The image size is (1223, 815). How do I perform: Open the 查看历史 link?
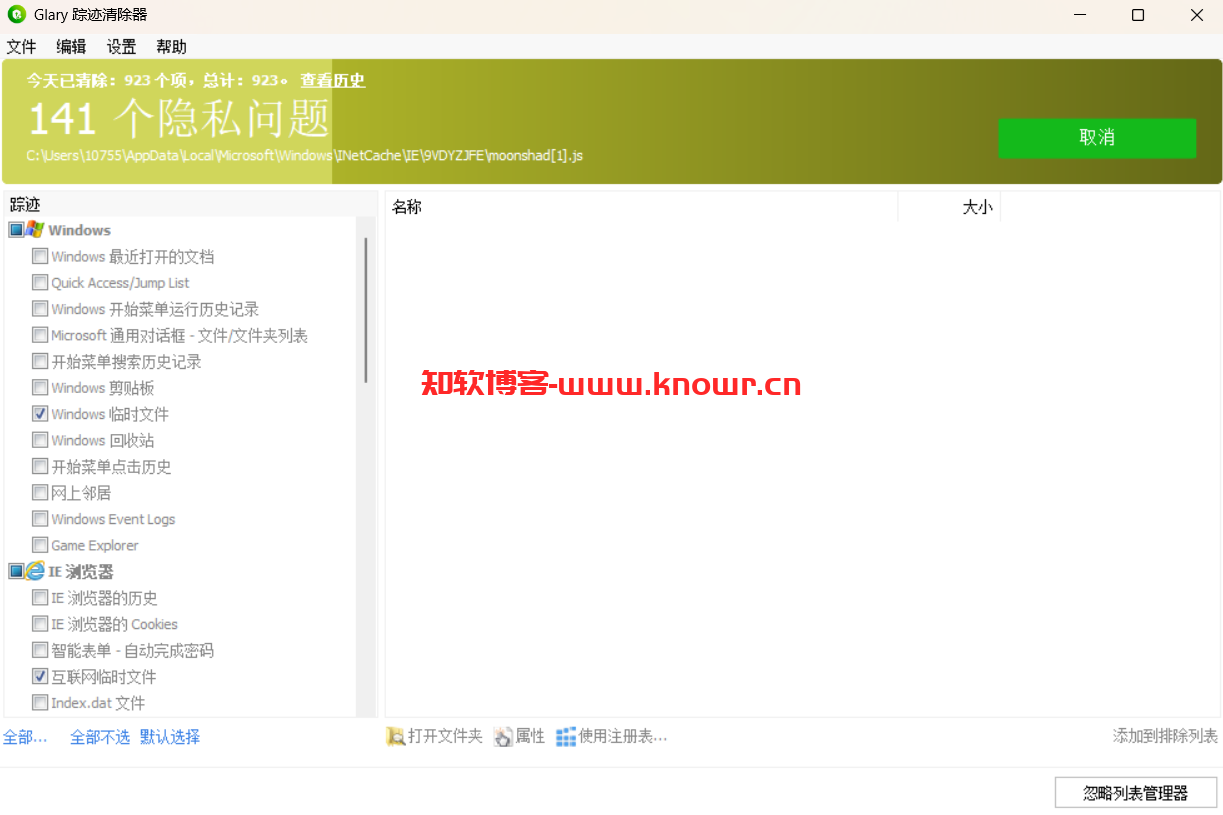coord(333,80)
